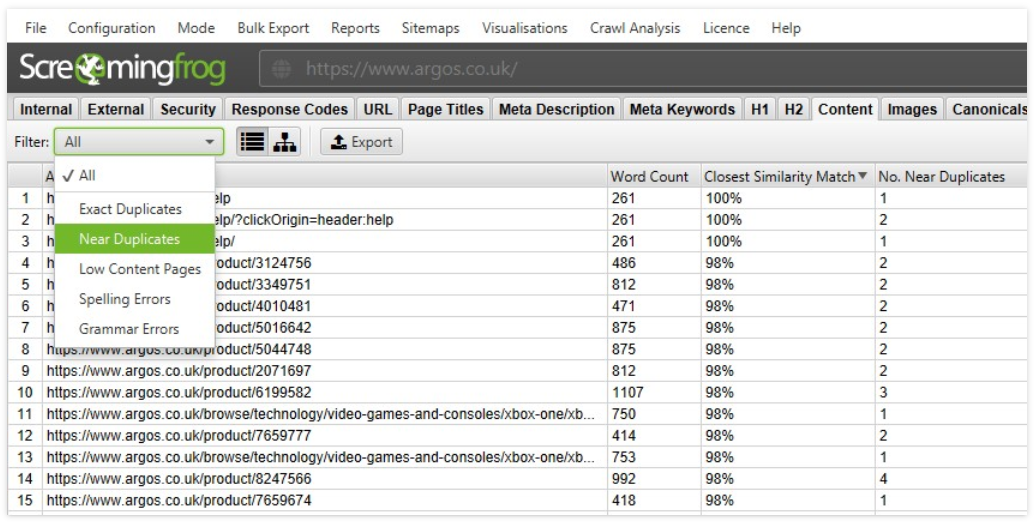Switch to the Security tab
Viewport: 1036px width, 528px height.
[188, 109]
